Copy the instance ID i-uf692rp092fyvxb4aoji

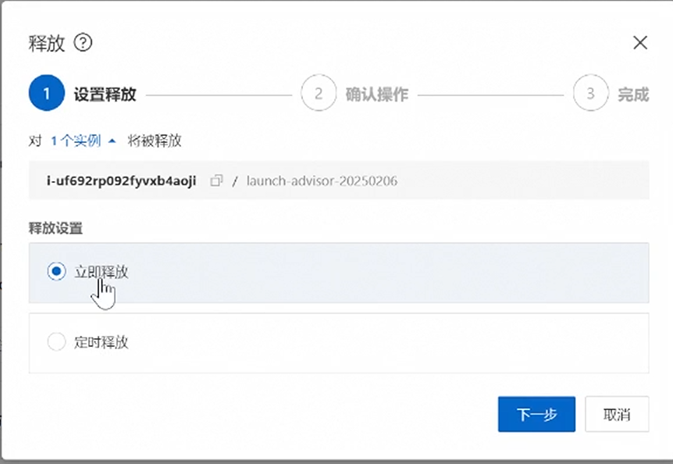coord(216,181)
